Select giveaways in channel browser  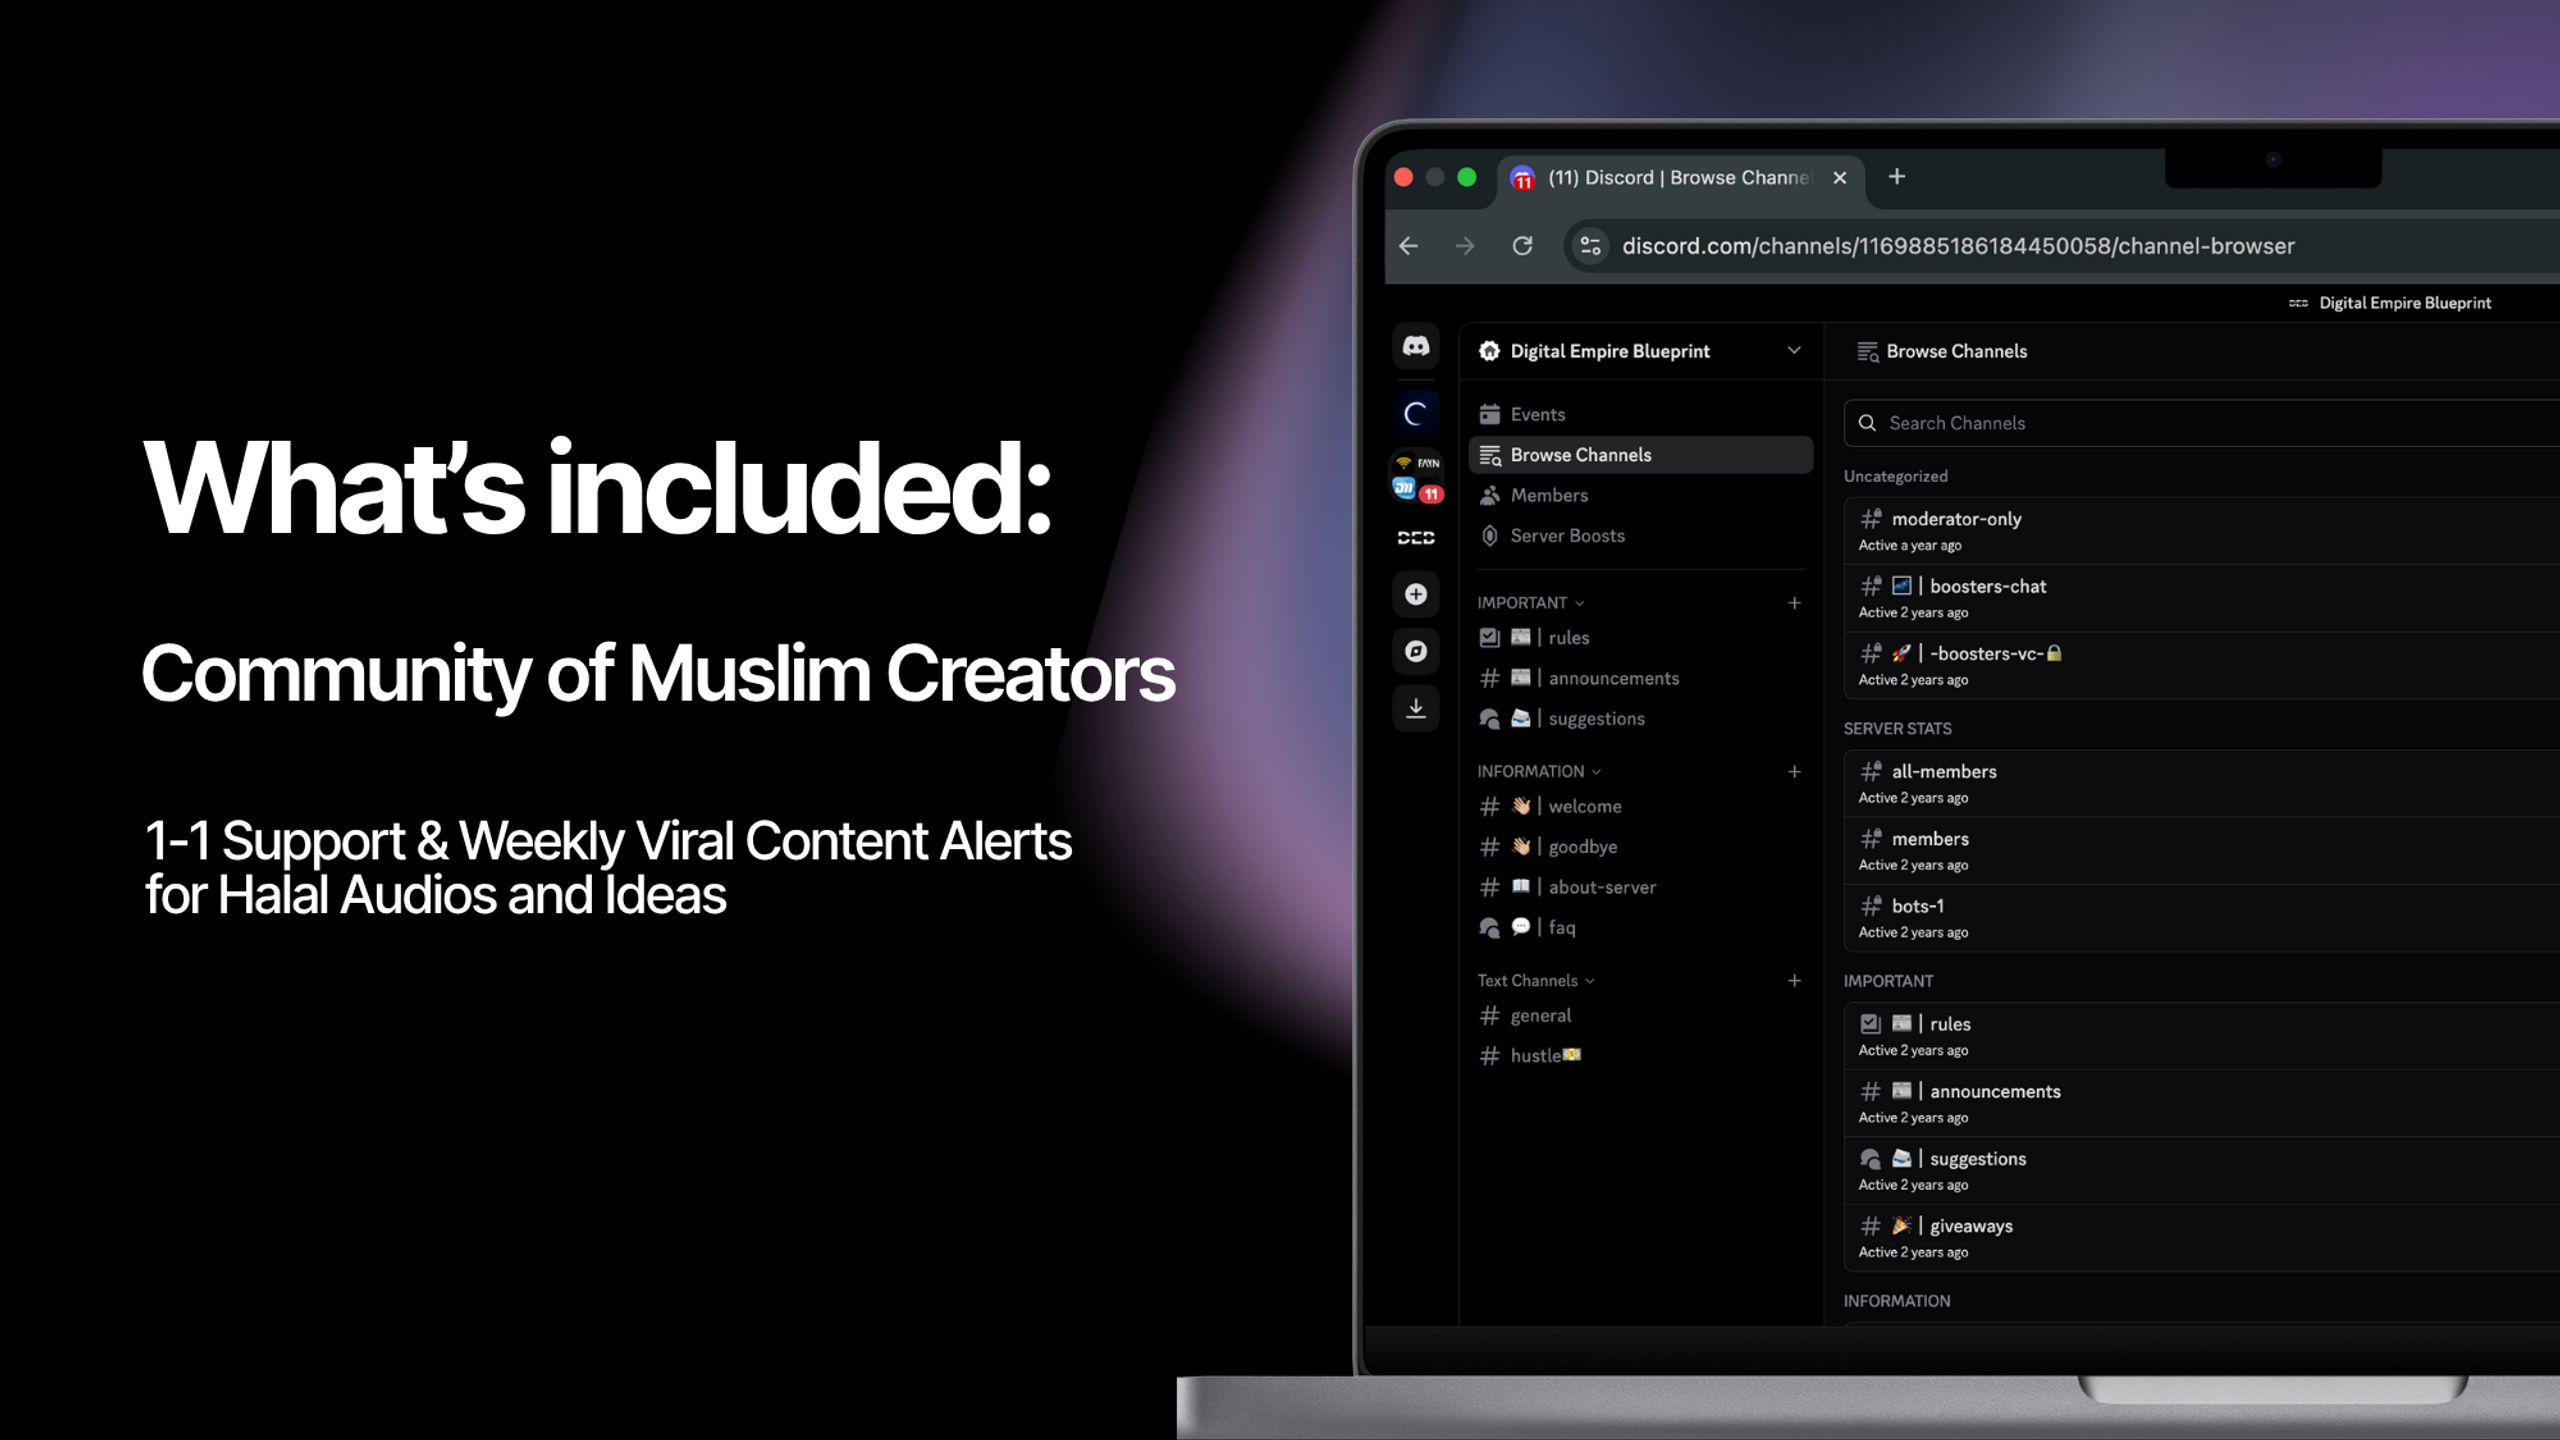(x=2200, y=1238)
